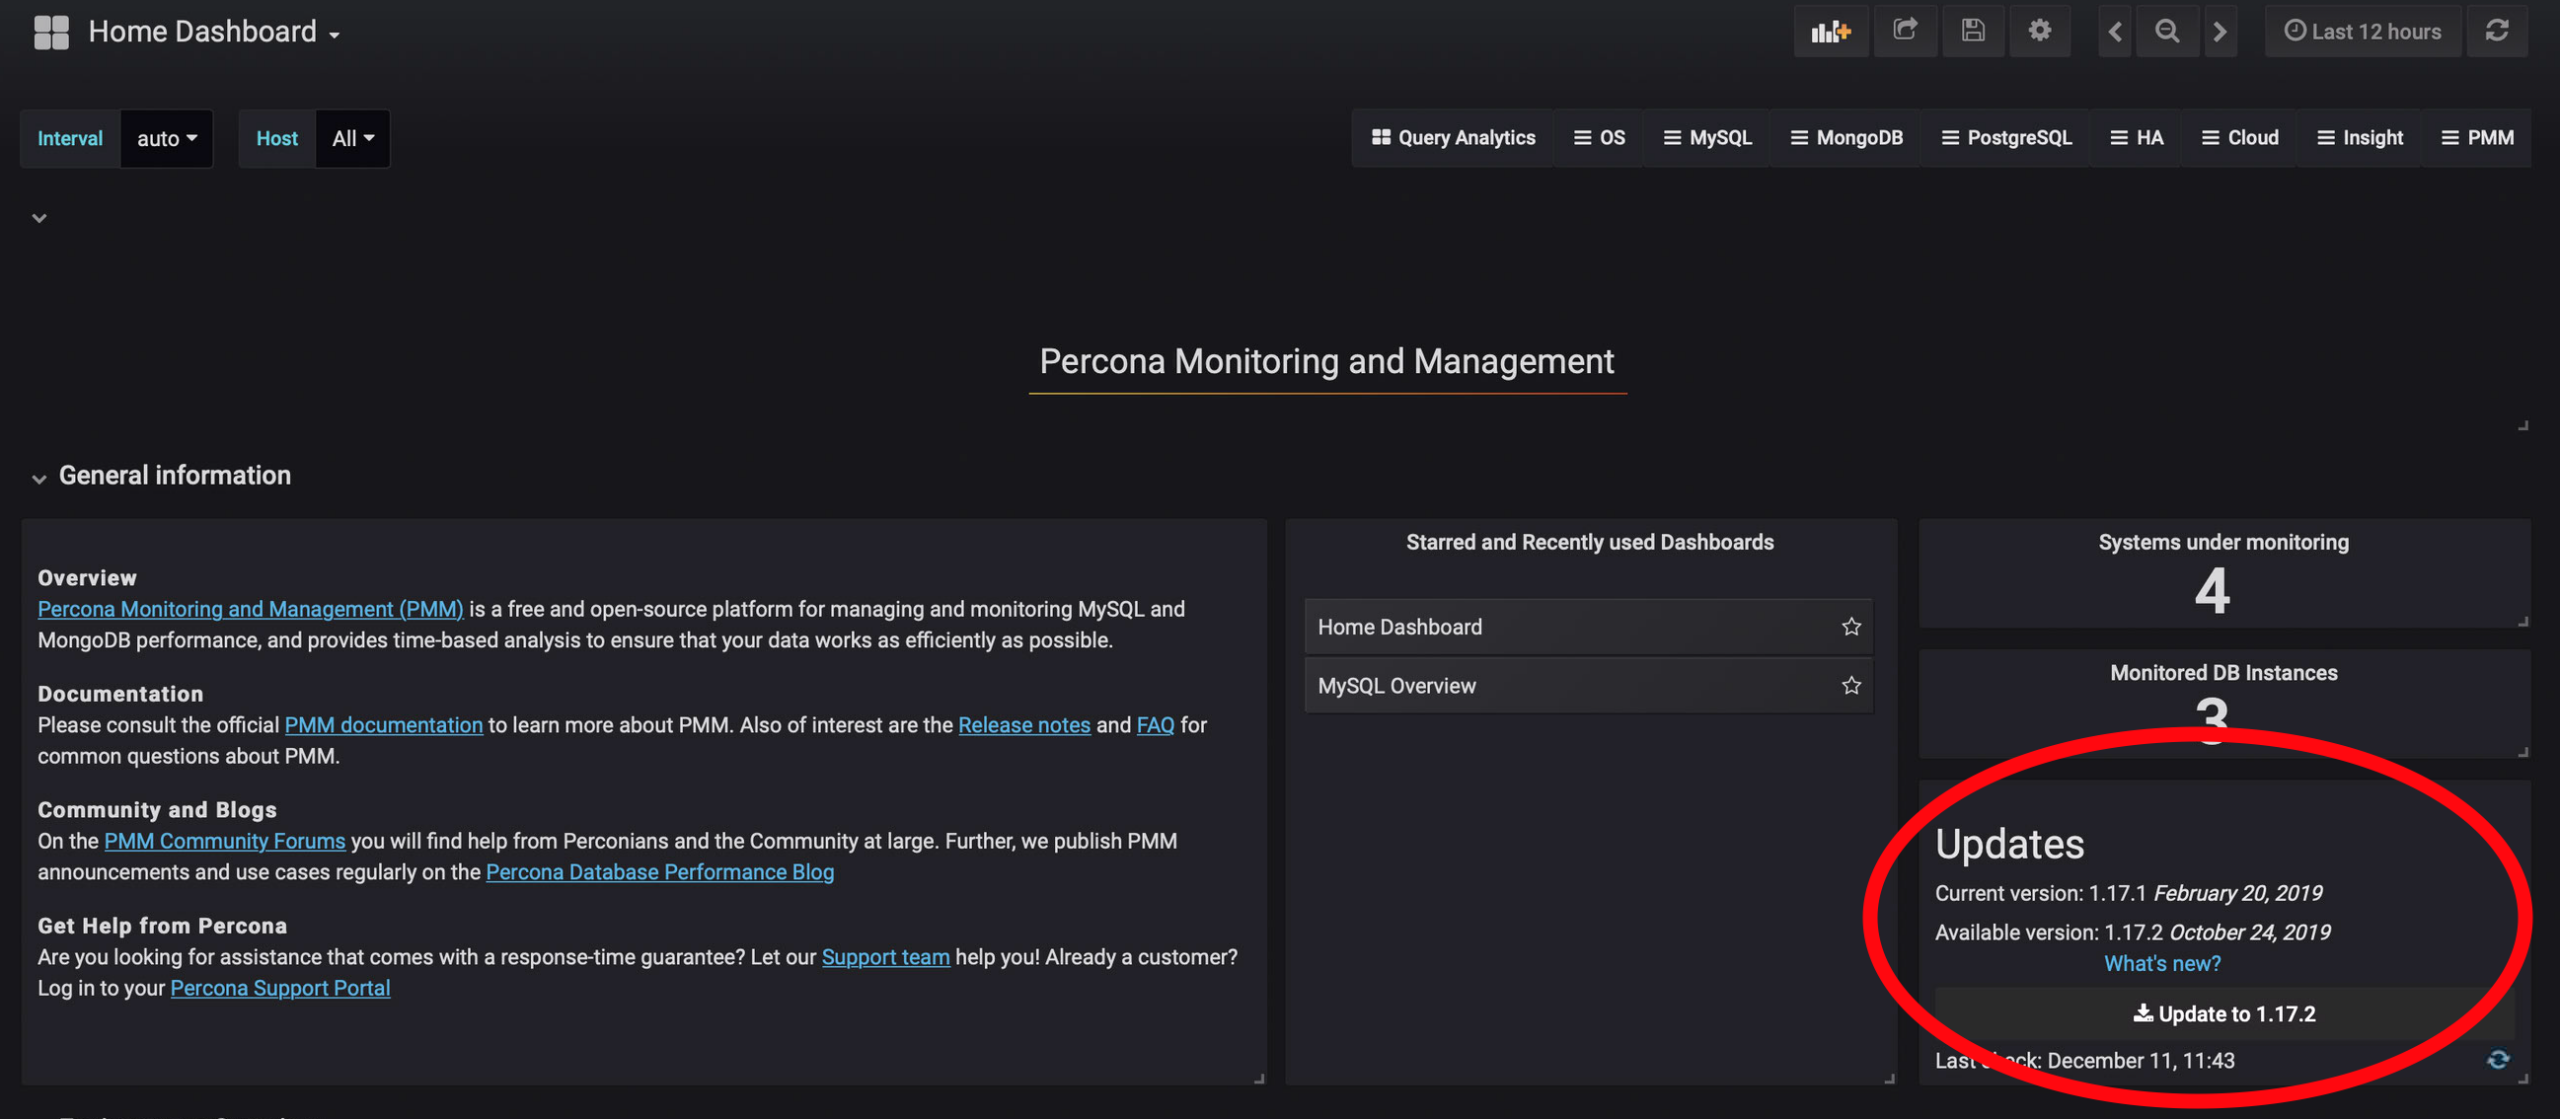
Task: Star the Home Dashboard entry
Action: coord(1851,627)
